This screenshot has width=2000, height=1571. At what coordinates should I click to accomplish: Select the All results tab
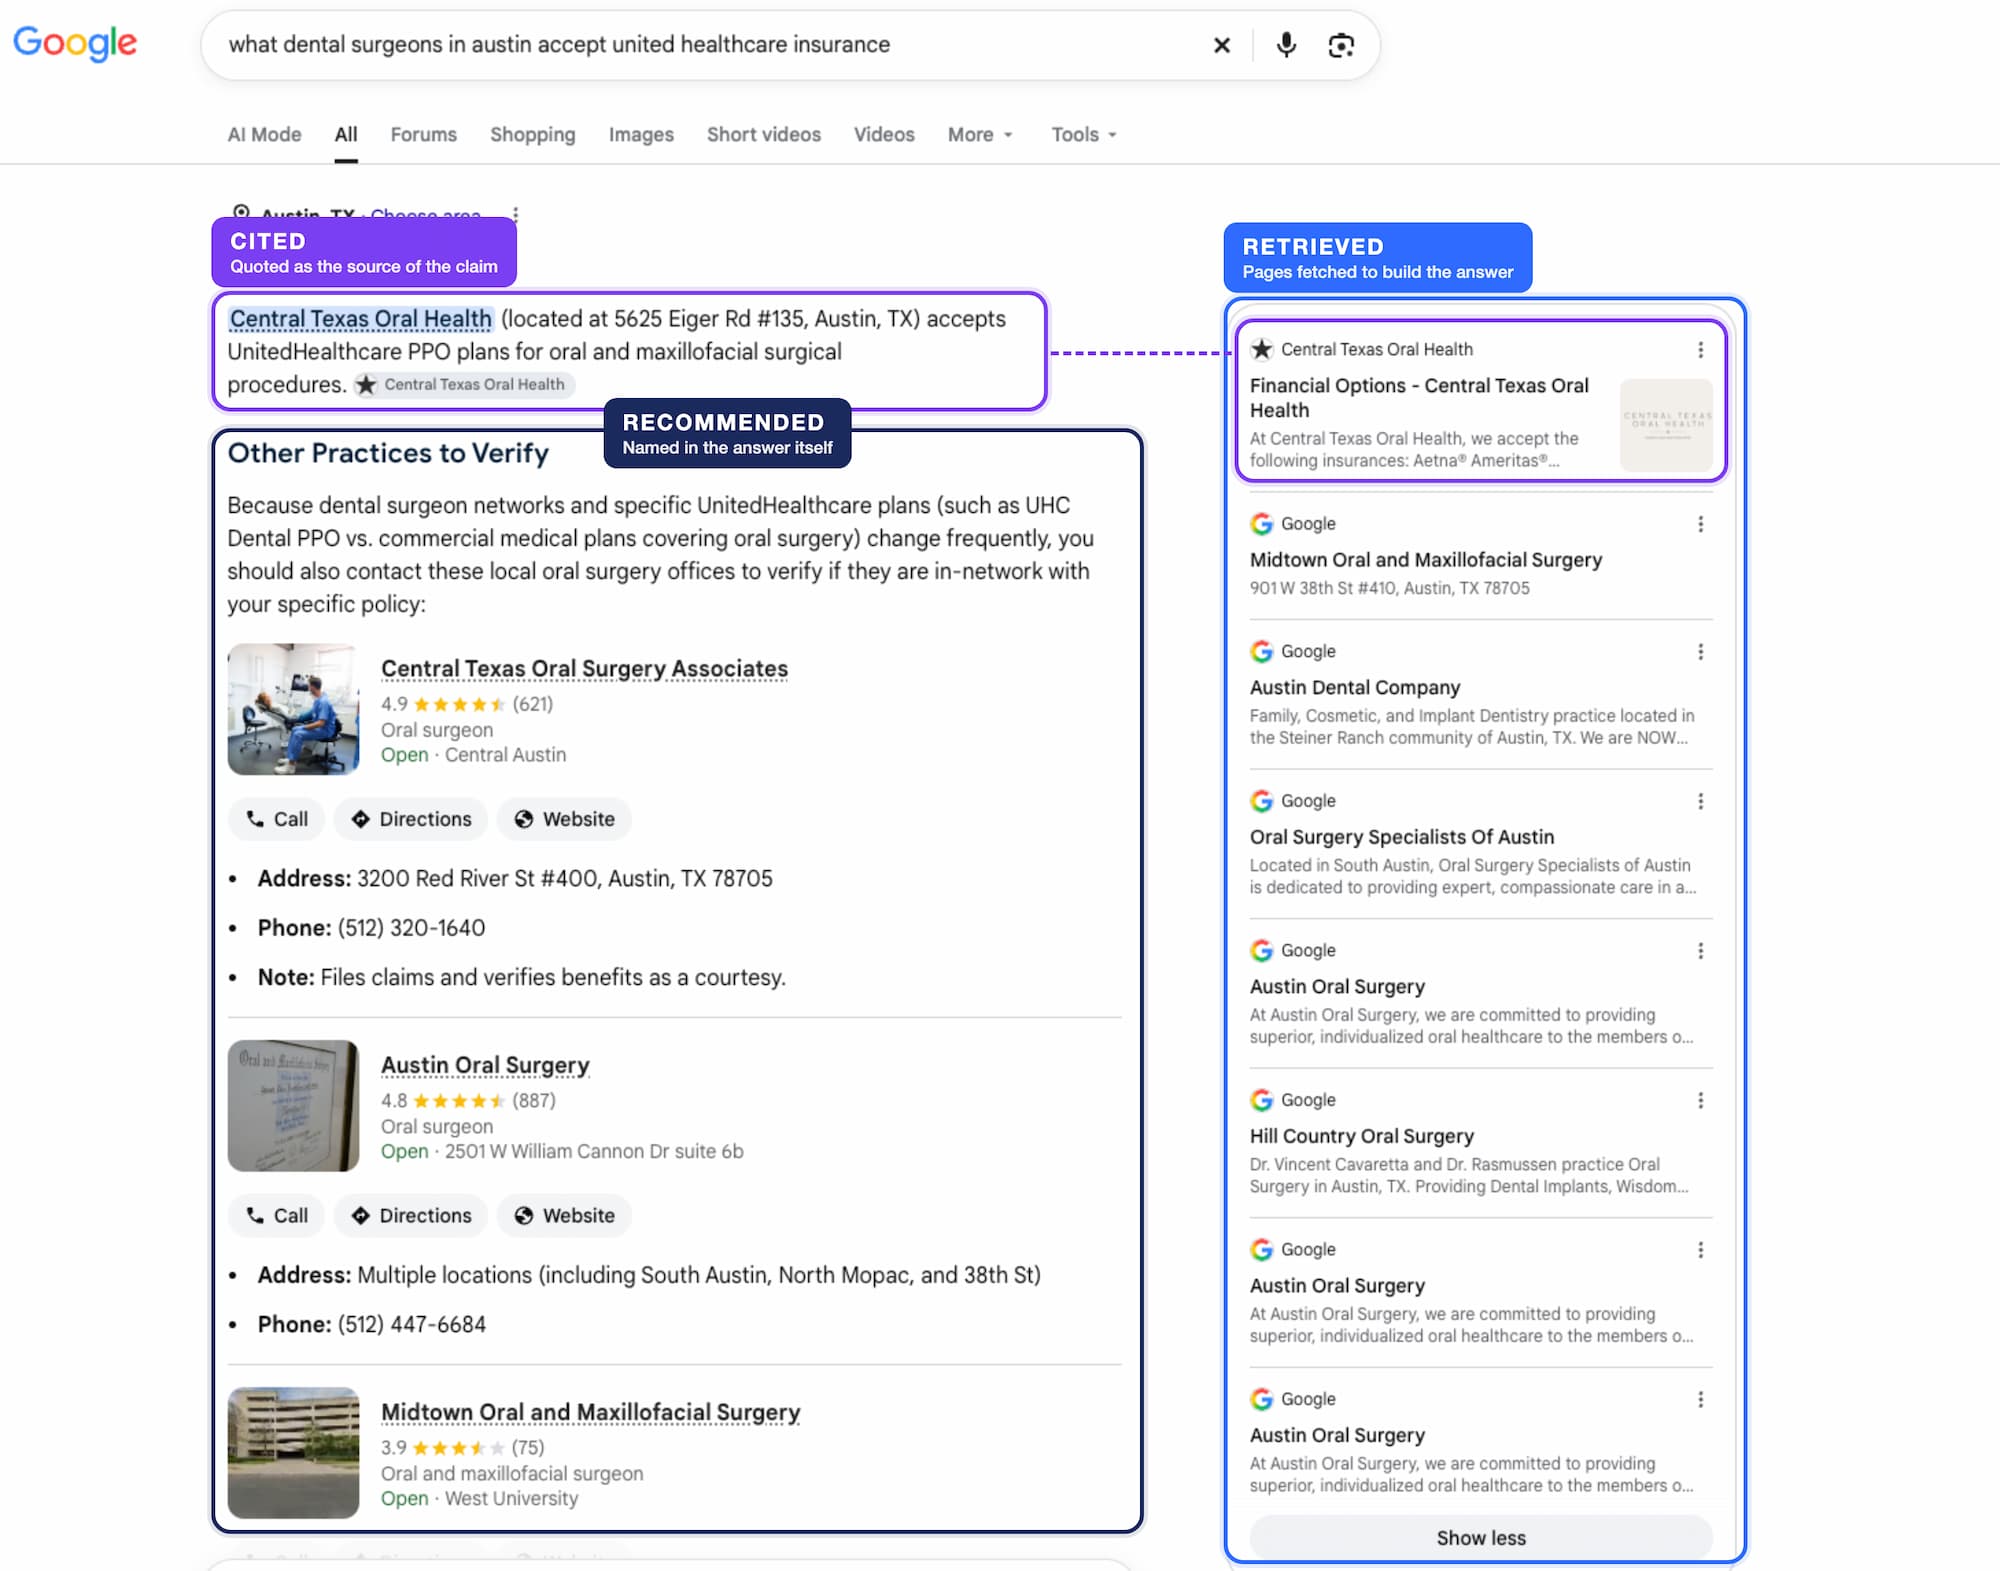click(x=346, y=134)
